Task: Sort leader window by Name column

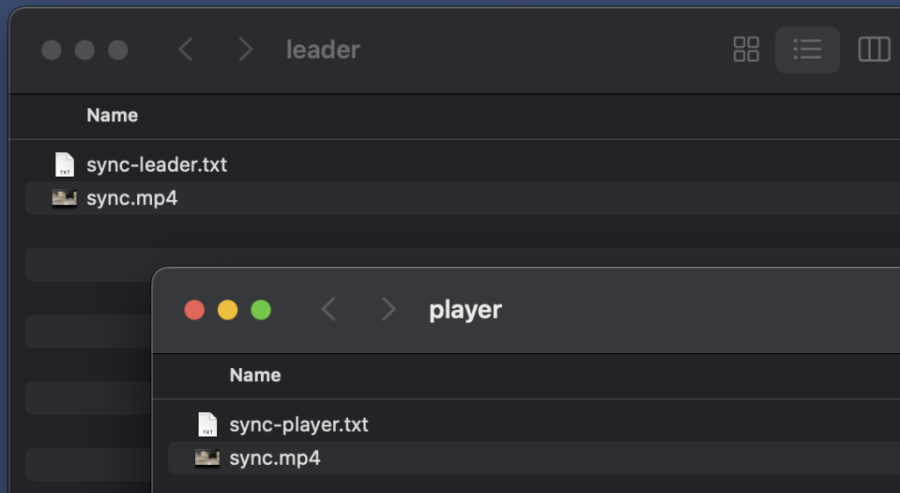Action: pyautogui.click(x=112, y=116)
